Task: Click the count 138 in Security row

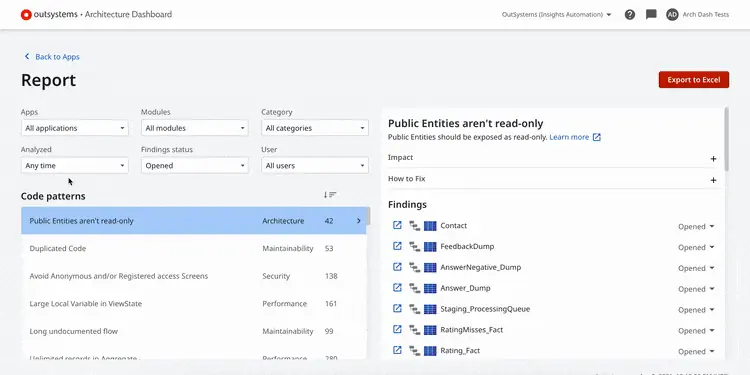Action: pos(331,276)
